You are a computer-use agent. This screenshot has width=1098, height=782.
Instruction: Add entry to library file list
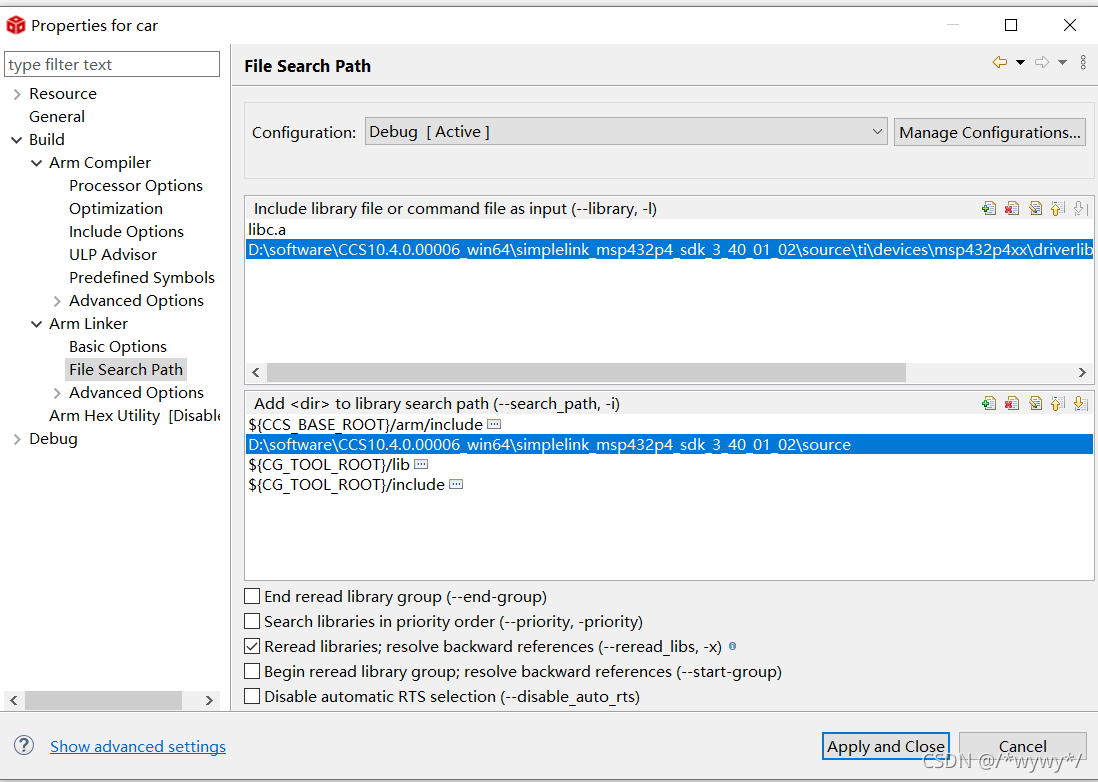(x=989, y=208)
